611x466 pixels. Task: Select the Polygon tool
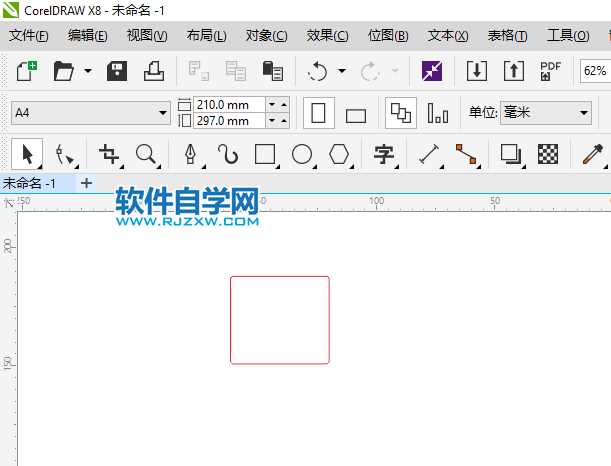340,154
